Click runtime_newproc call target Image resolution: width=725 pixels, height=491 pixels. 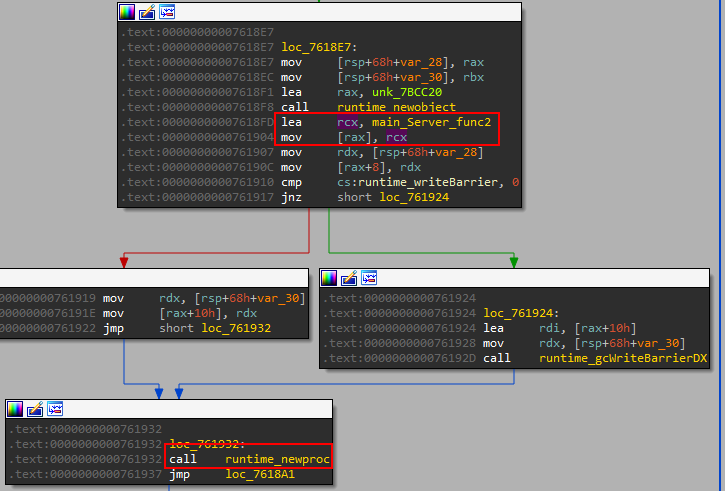tap(277, 459)
